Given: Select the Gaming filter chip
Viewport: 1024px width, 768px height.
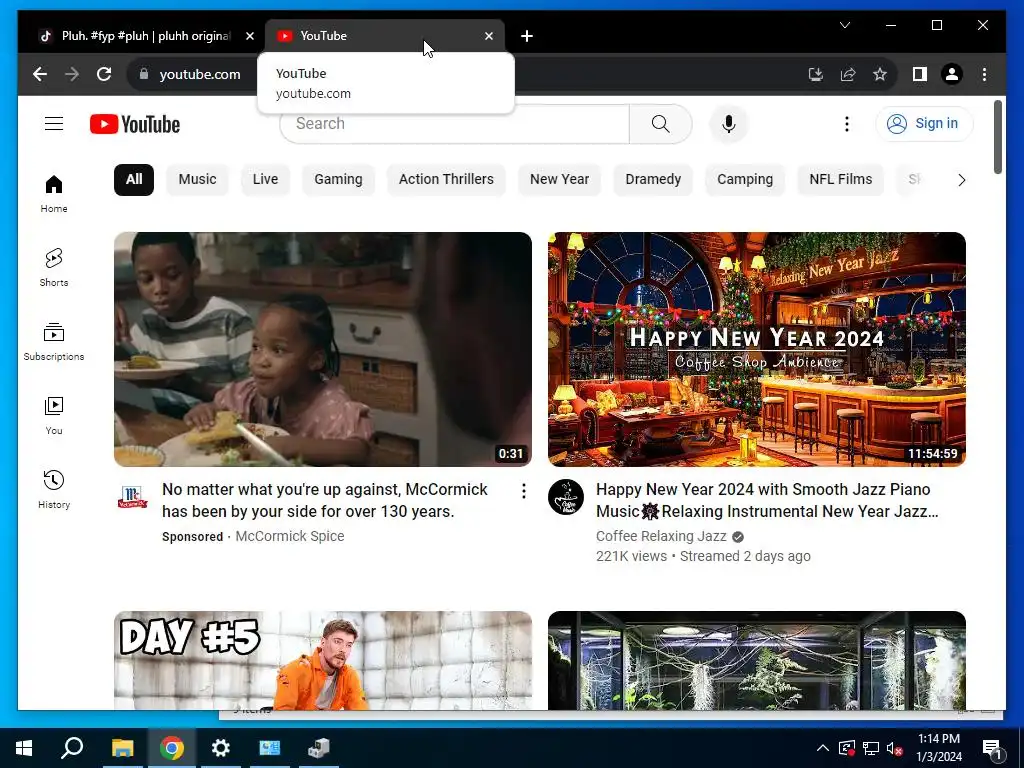Looking at the screenshot, I should pyautogui.click(x=338, y=180).
